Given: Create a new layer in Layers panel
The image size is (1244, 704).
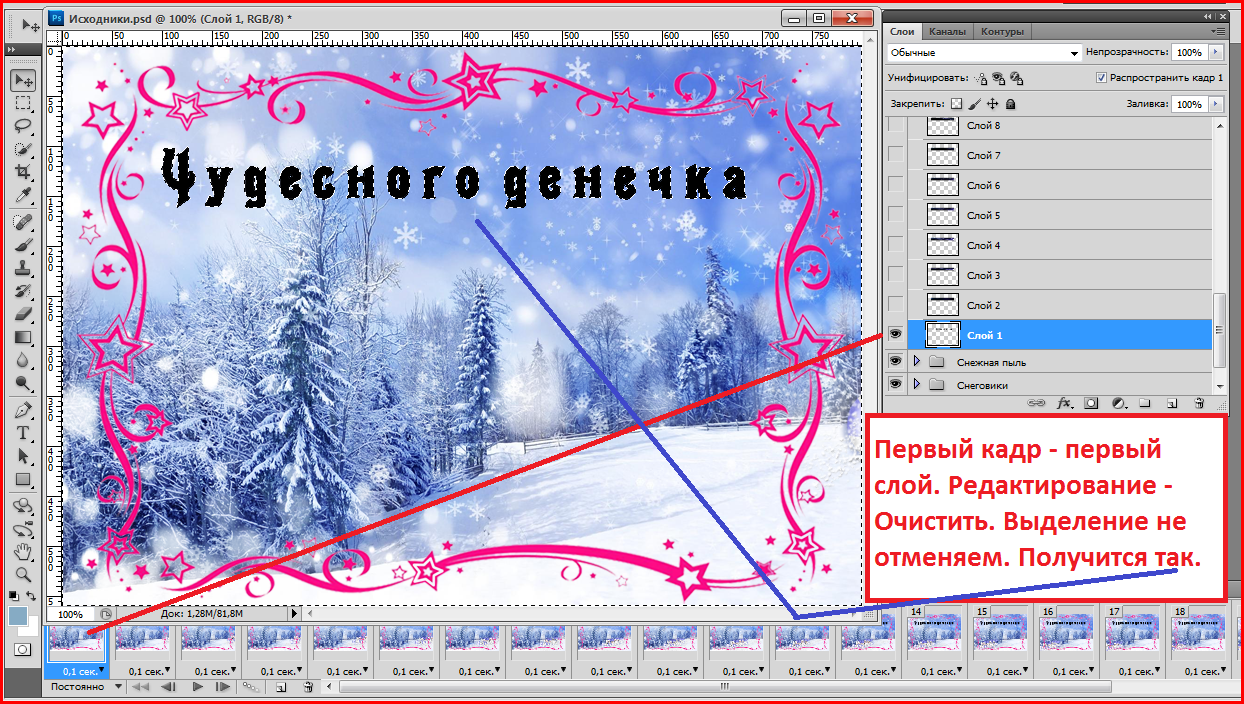Looking at the screenshot, I should pyautogui.click(x=1172, y=403).
